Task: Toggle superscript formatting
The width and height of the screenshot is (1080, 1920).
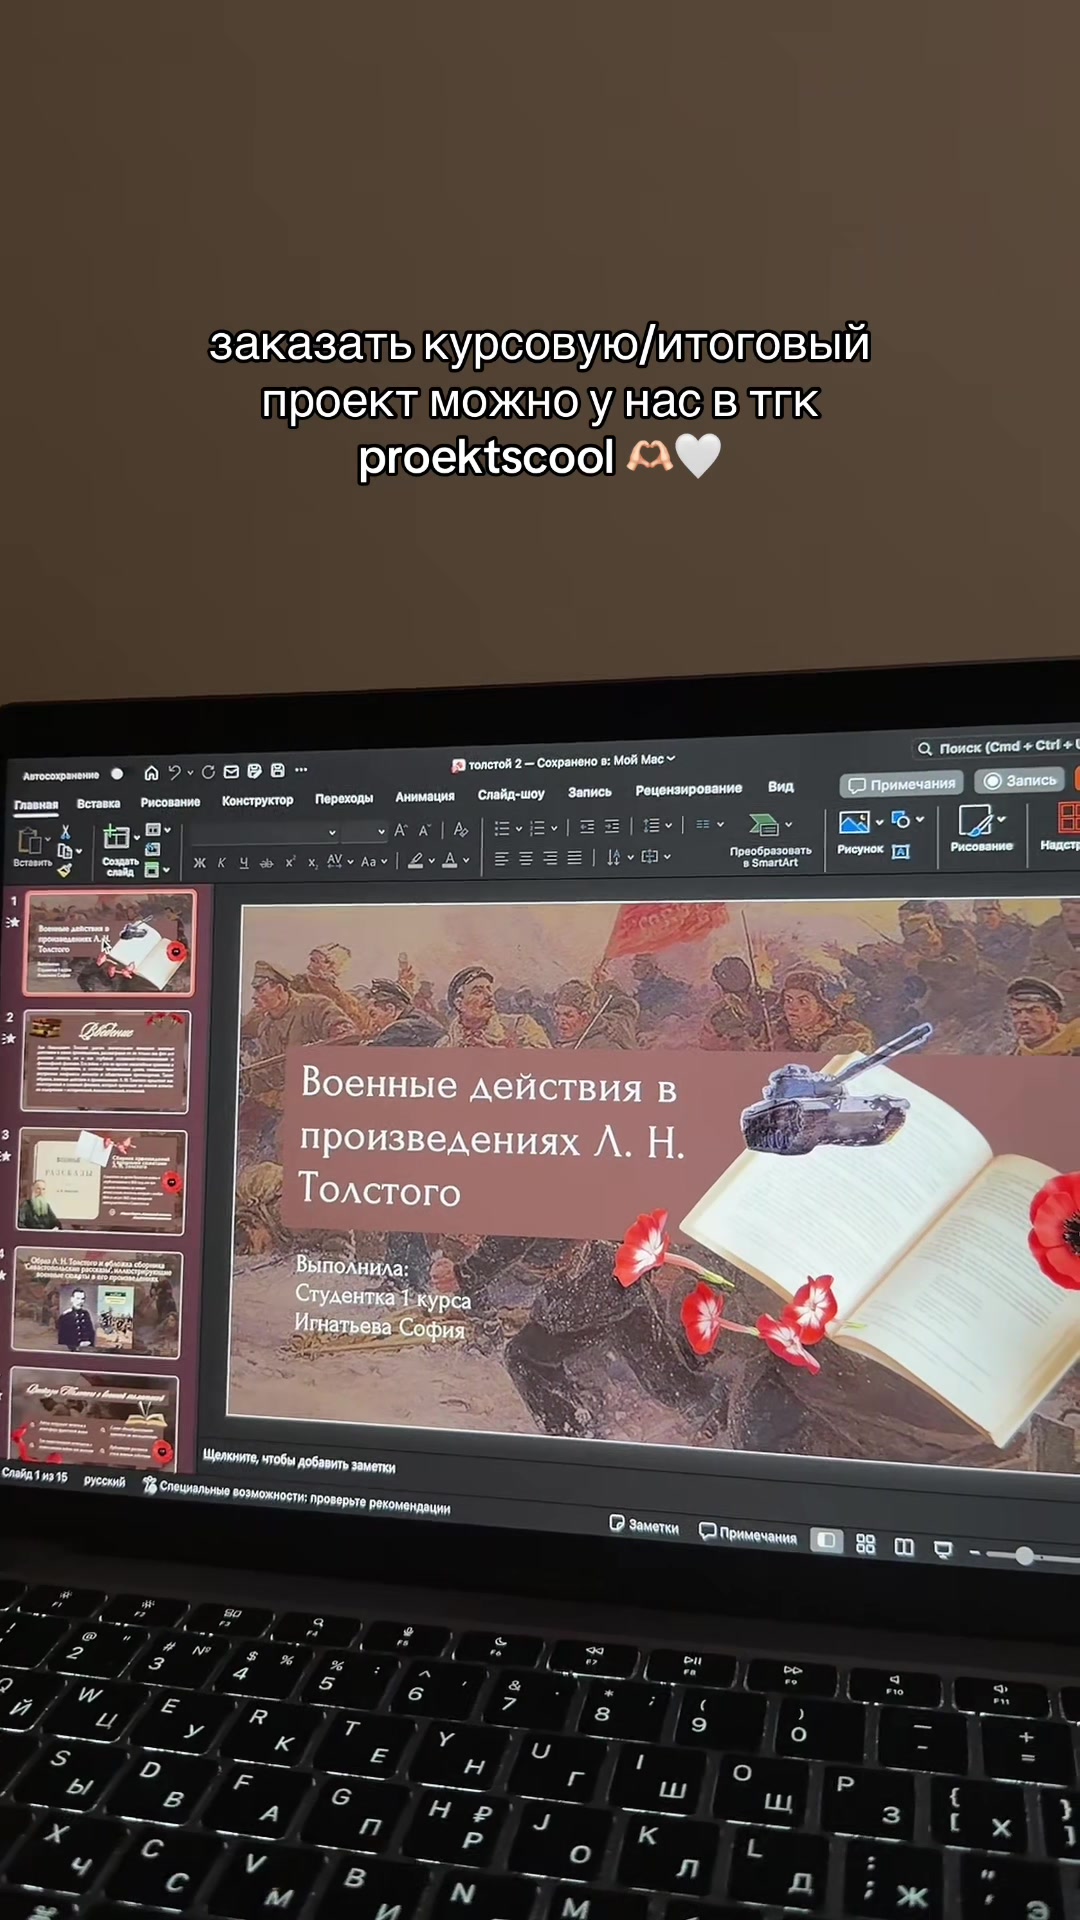Action: click(x=290, y=862)
